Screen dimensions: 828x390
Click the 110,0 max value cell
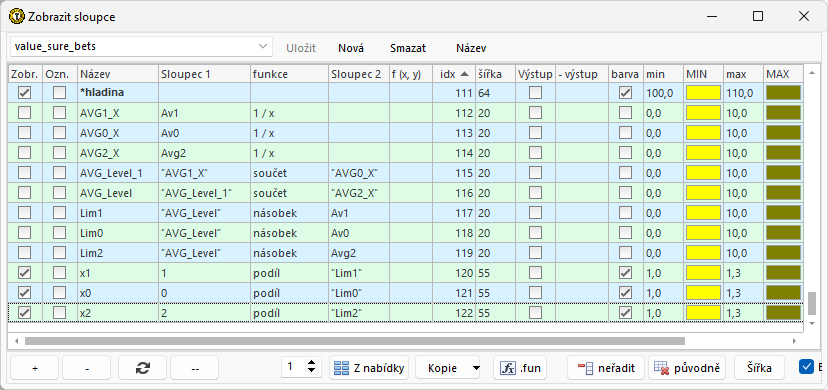pyautogui.click(x=744, y=93)
